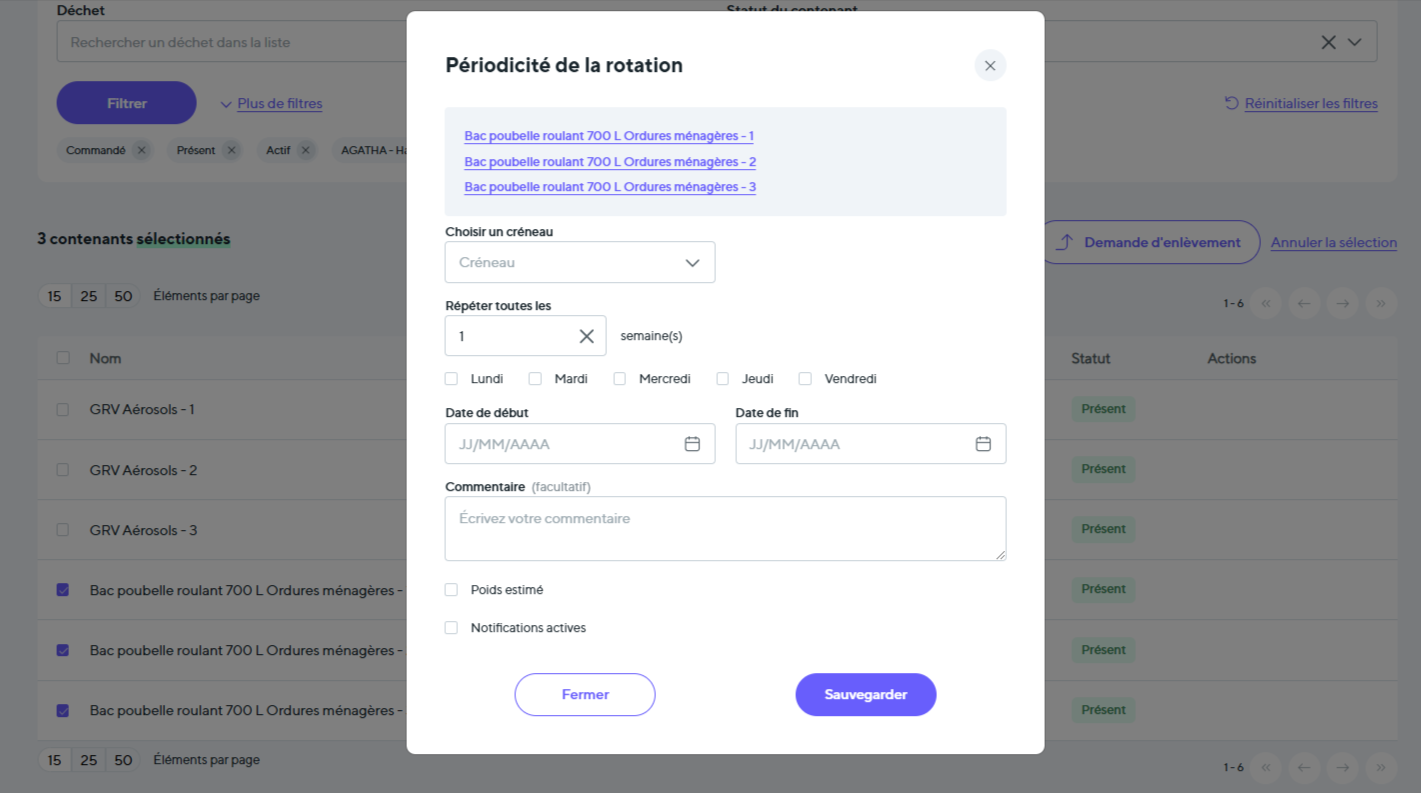Image resolution: width=1421 pixels, height=793 pixels.
Task: Select 25 elements per page
Action: [89, 296]
